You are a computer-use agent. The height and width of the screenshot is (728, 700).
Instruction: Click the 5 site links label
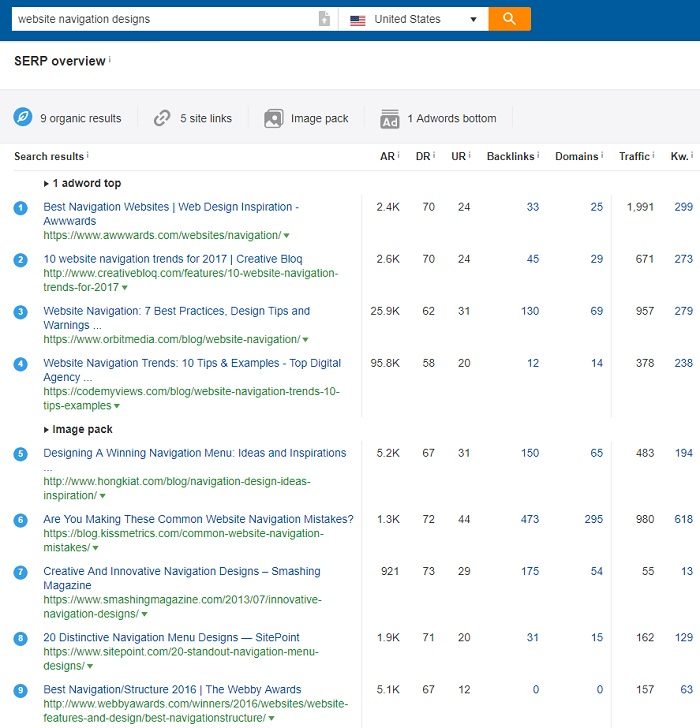pyautogui.click(x=206, y=118)
